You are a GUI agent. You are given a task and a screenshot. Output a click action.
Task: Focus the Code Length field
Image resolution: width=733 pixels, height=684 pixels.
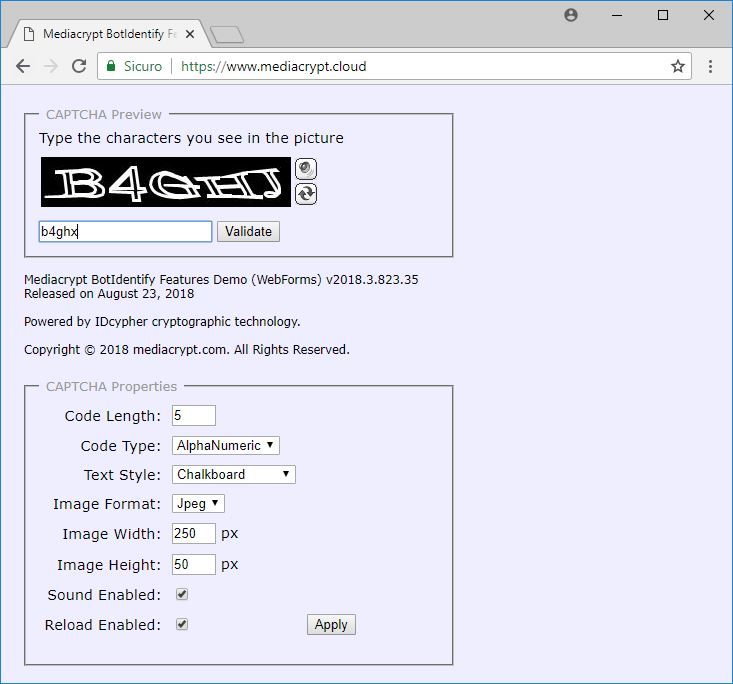(x=194, y=415)
